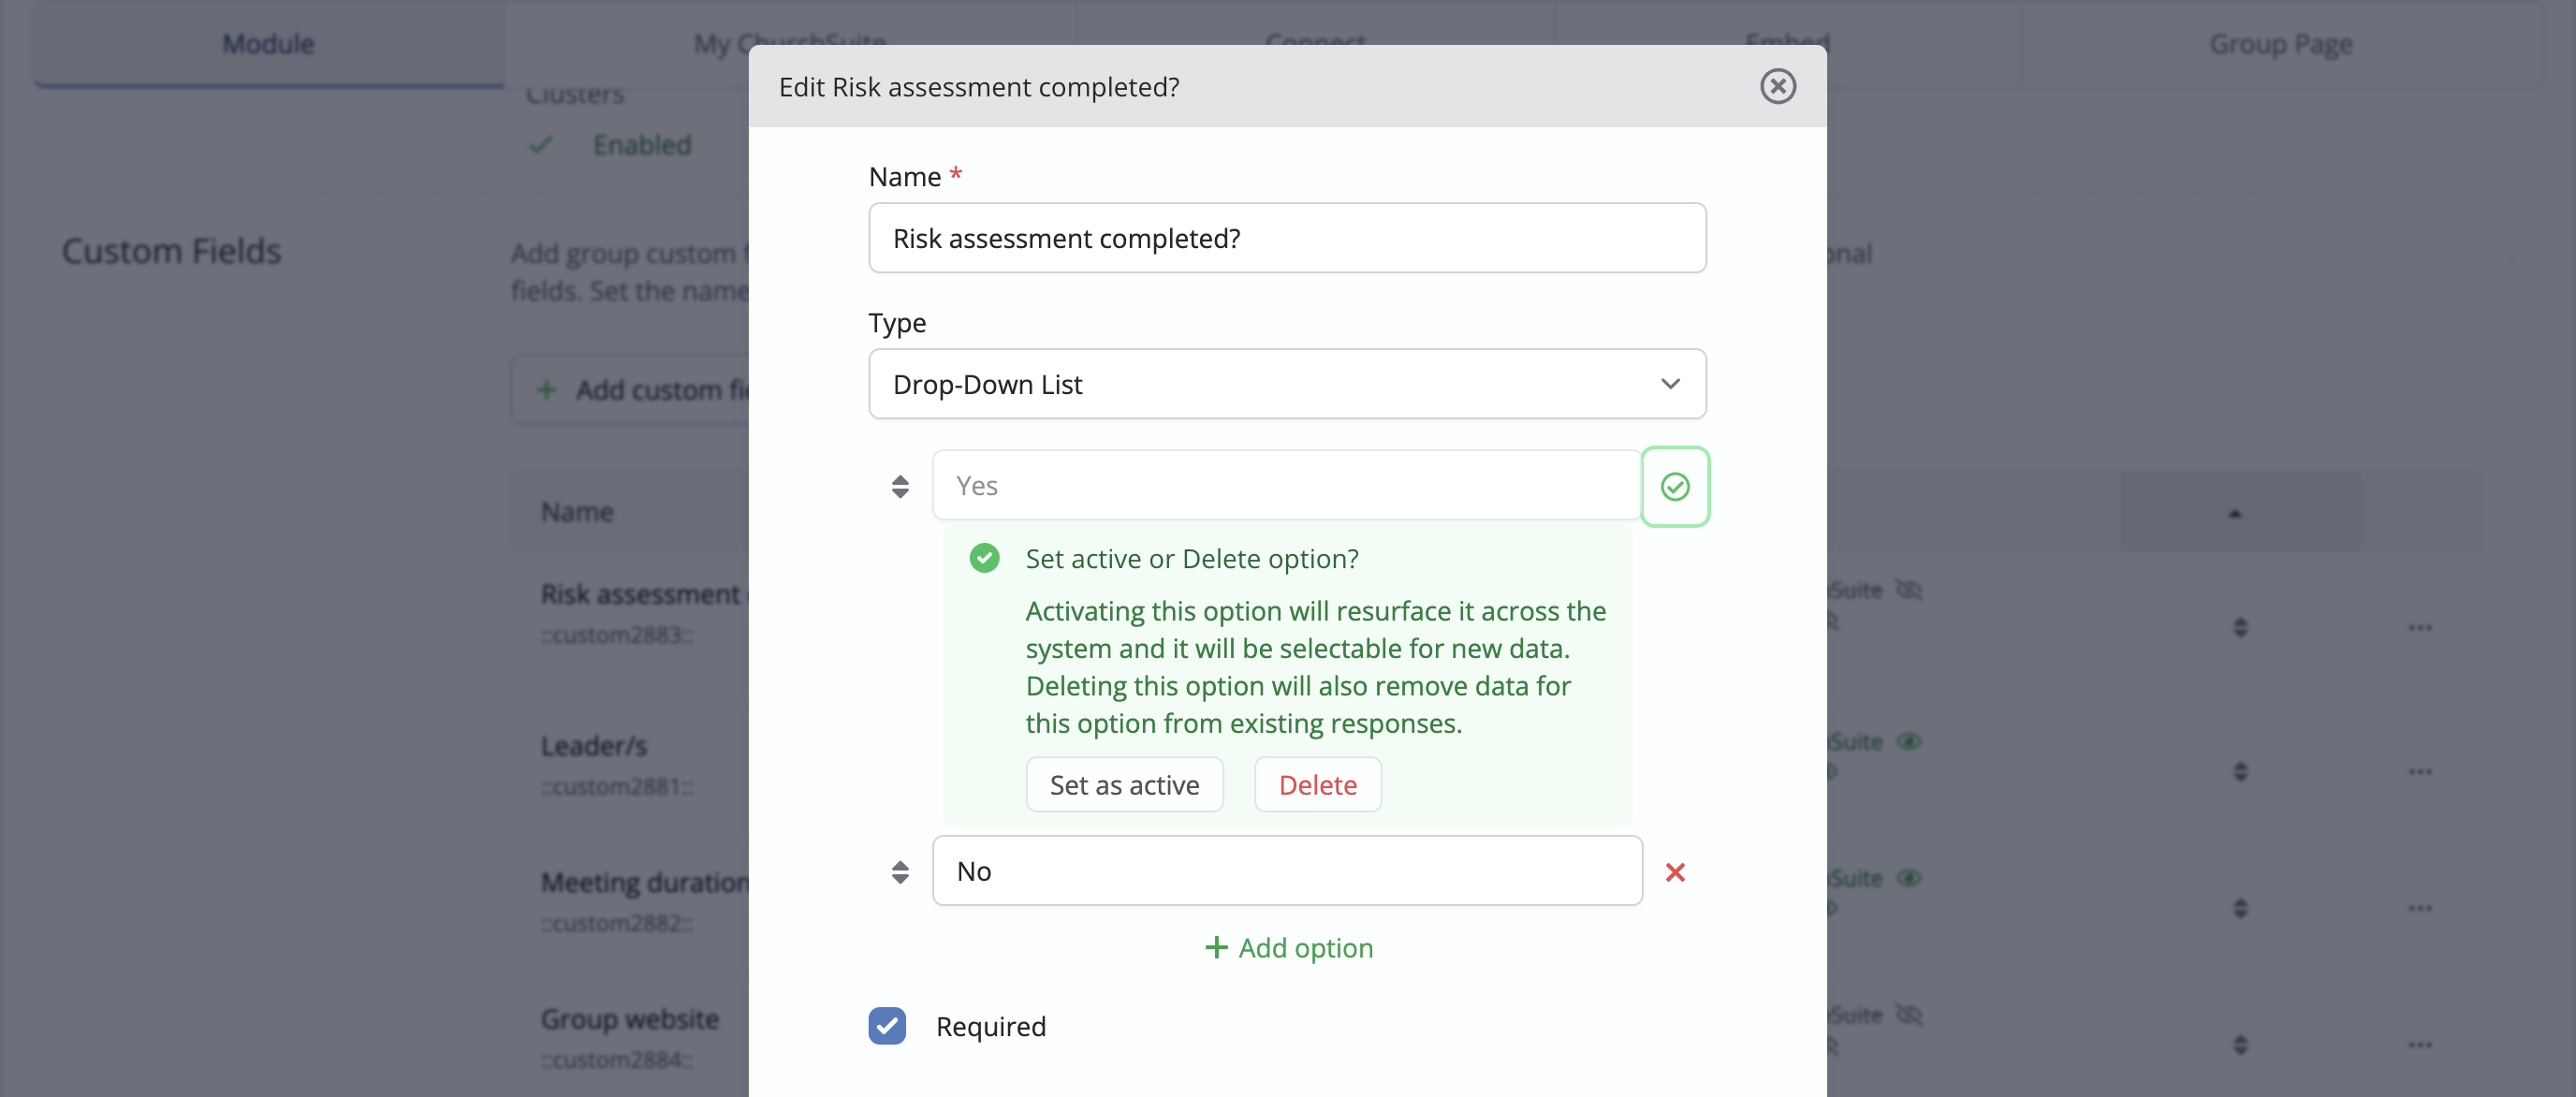This screenshot has width=2576, height=1097.
Task: Remove the No option with red X
Action: (1675, 872)
